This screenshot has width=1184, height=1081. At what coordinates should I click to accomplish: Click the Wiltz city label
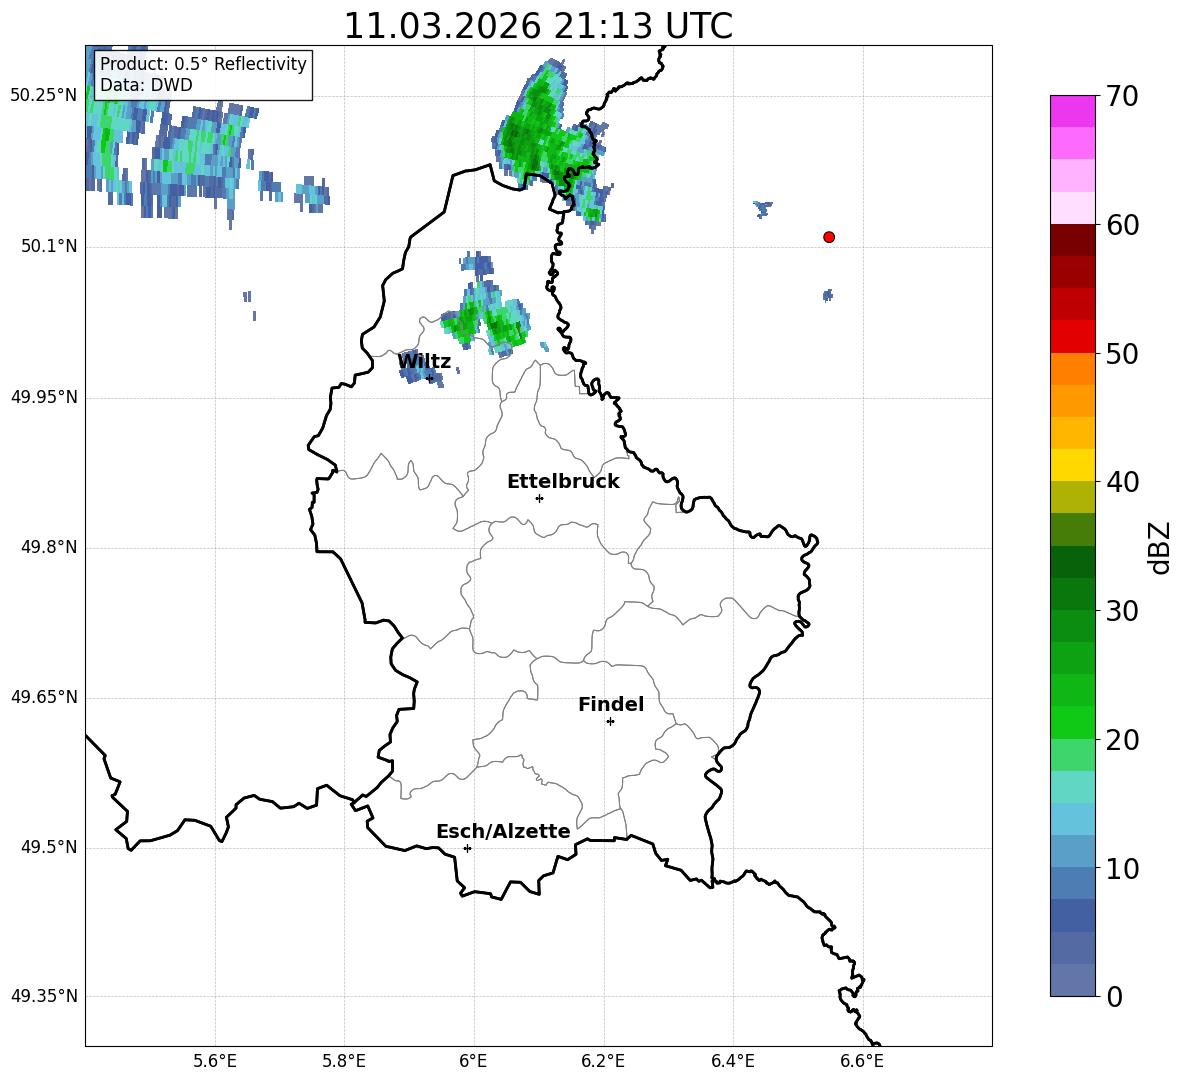point(424,362)
